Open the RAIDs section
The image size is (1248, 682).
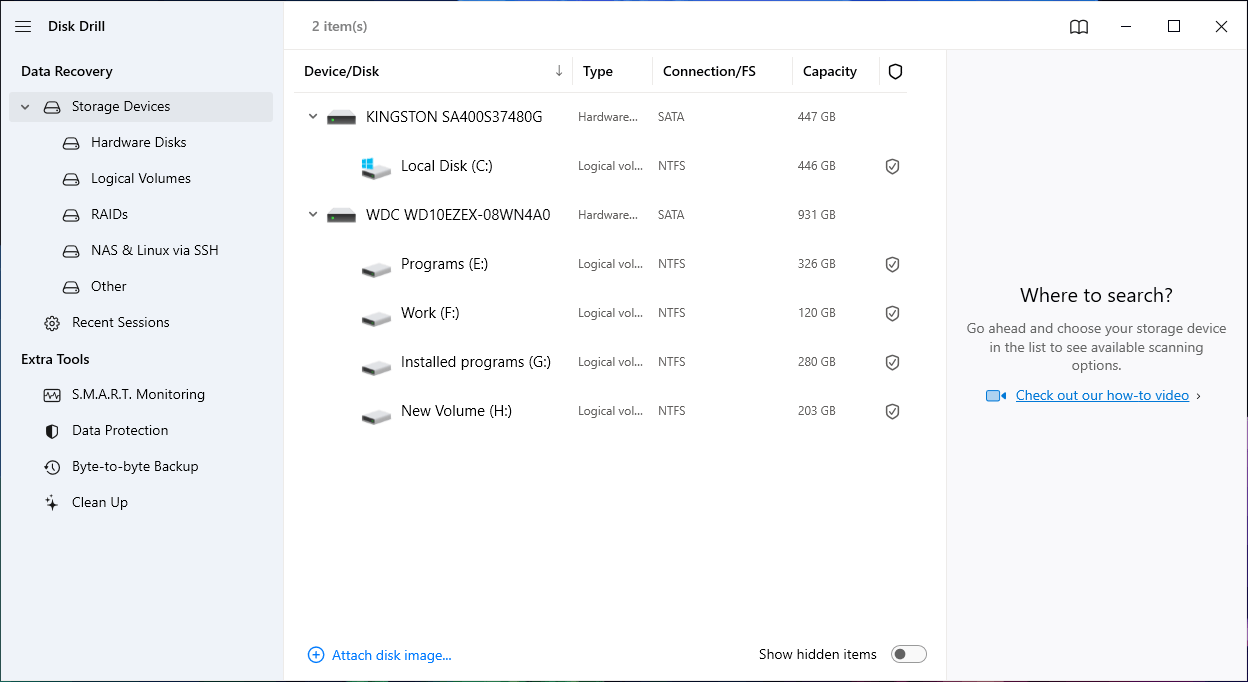pos(109,214)
